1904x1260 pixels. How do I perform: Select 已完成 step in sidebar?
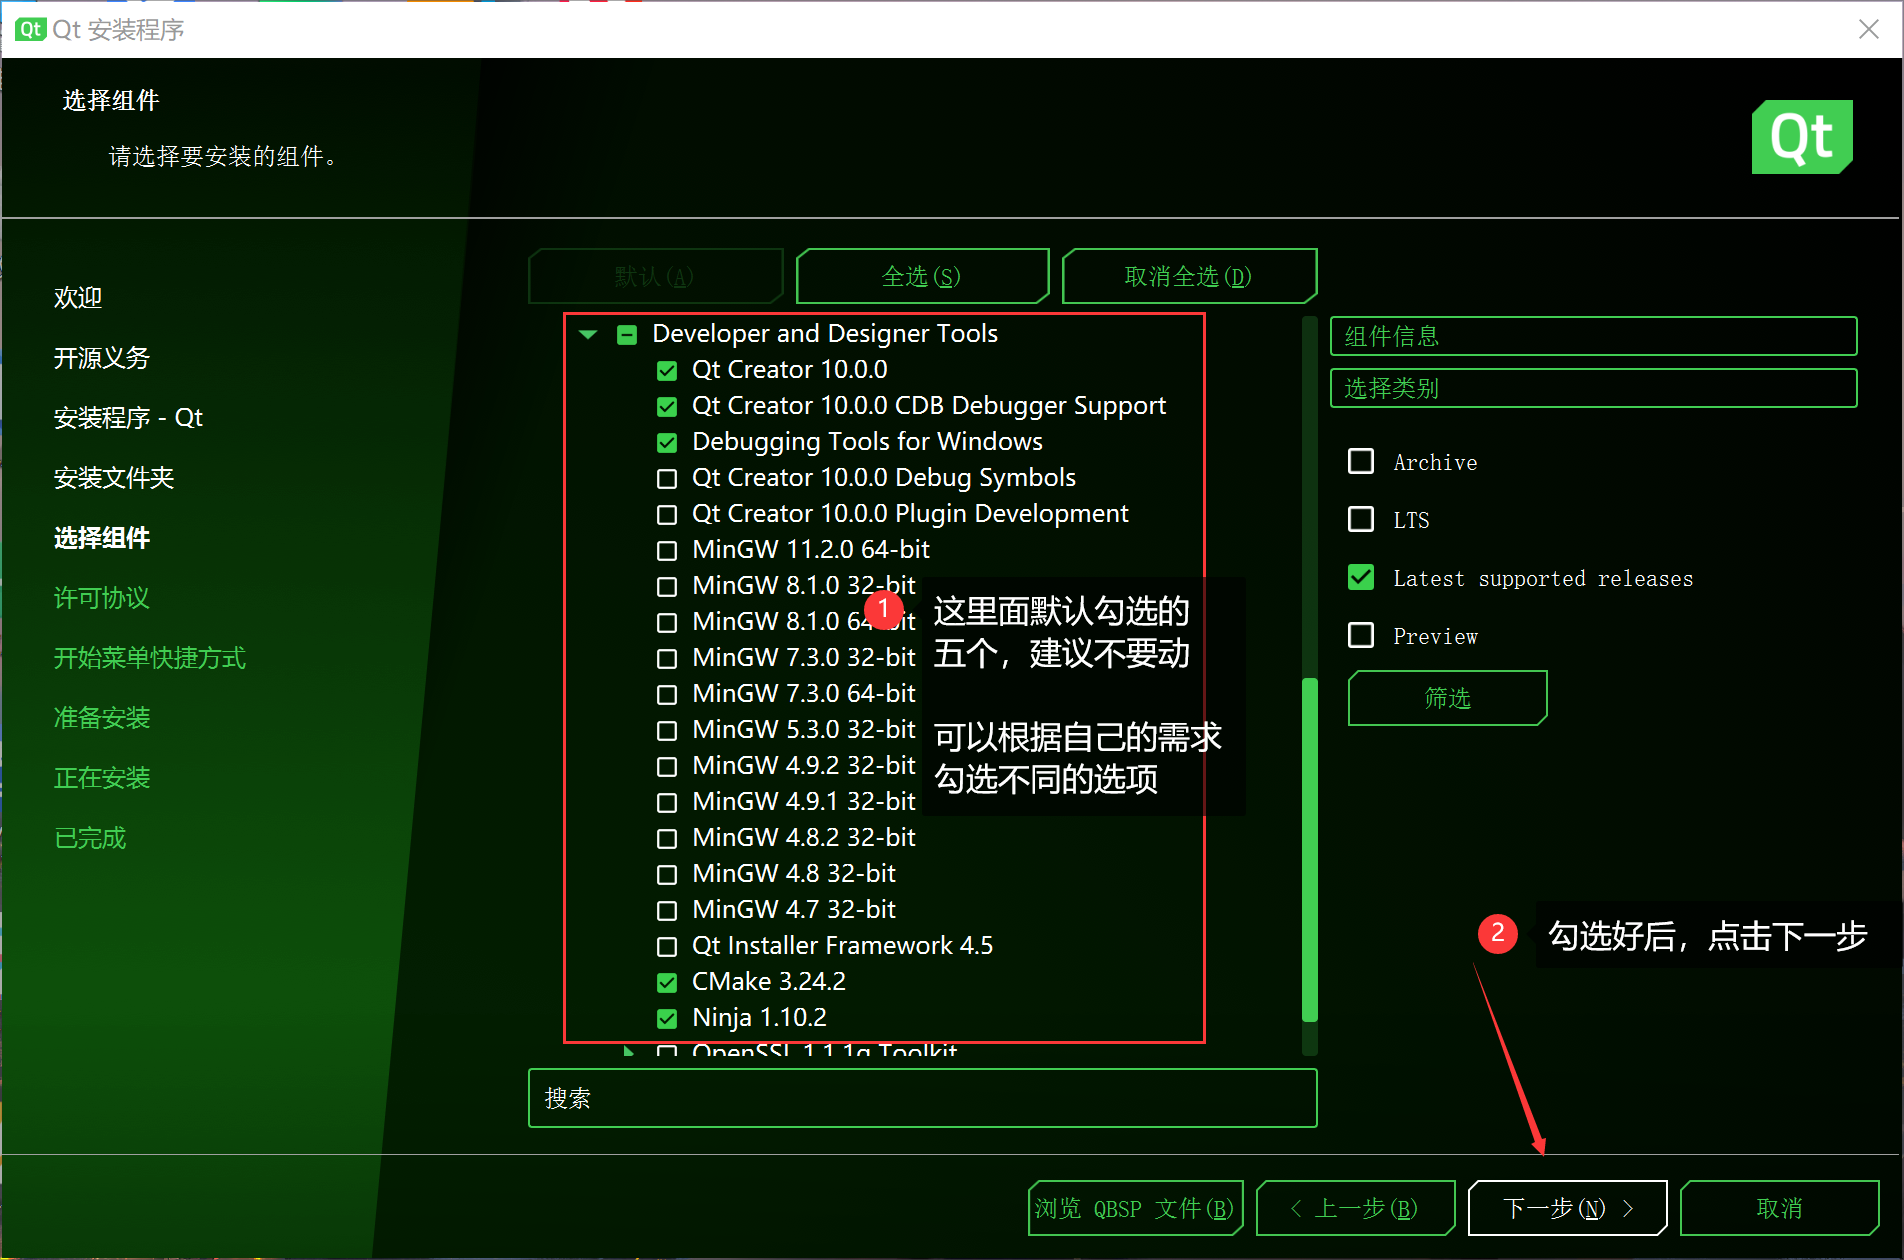(90, 838)
